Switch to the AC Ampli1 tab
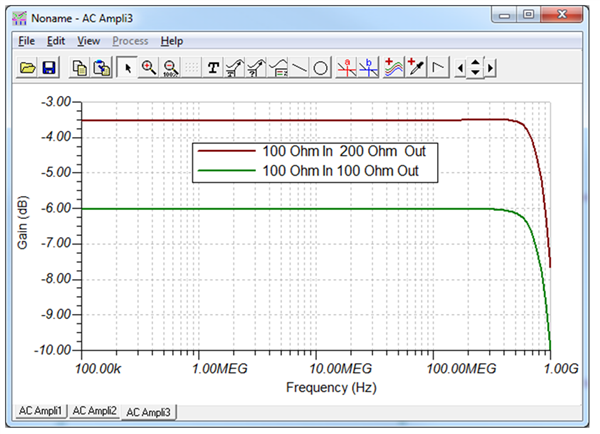Viewport: 600px width, 434px height. point(41,411)
